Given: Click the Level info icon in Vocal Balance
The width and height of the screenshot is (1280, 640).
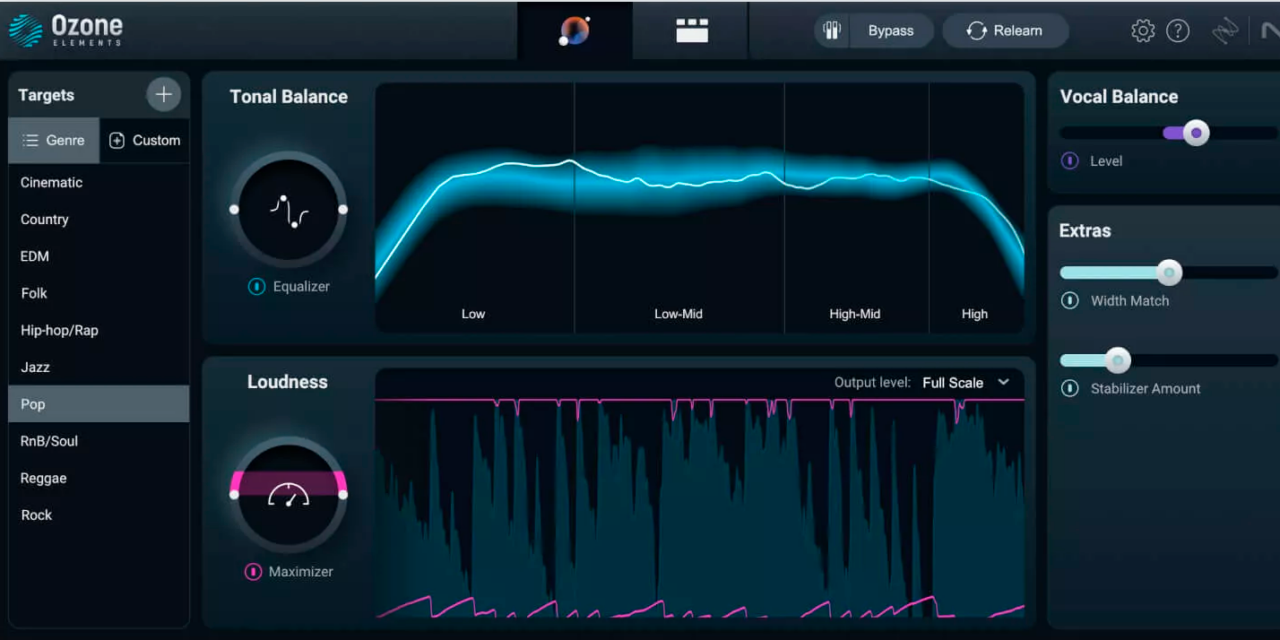Looking at the screenshot, I should (x=1069, y=160).
